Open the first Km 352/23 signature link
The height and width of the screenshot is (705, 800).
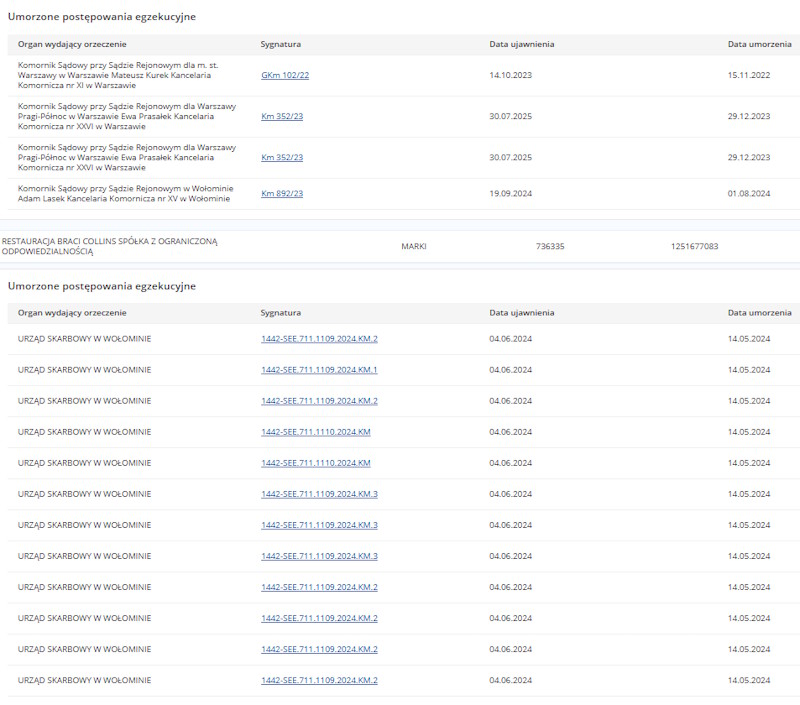(282, 116)
